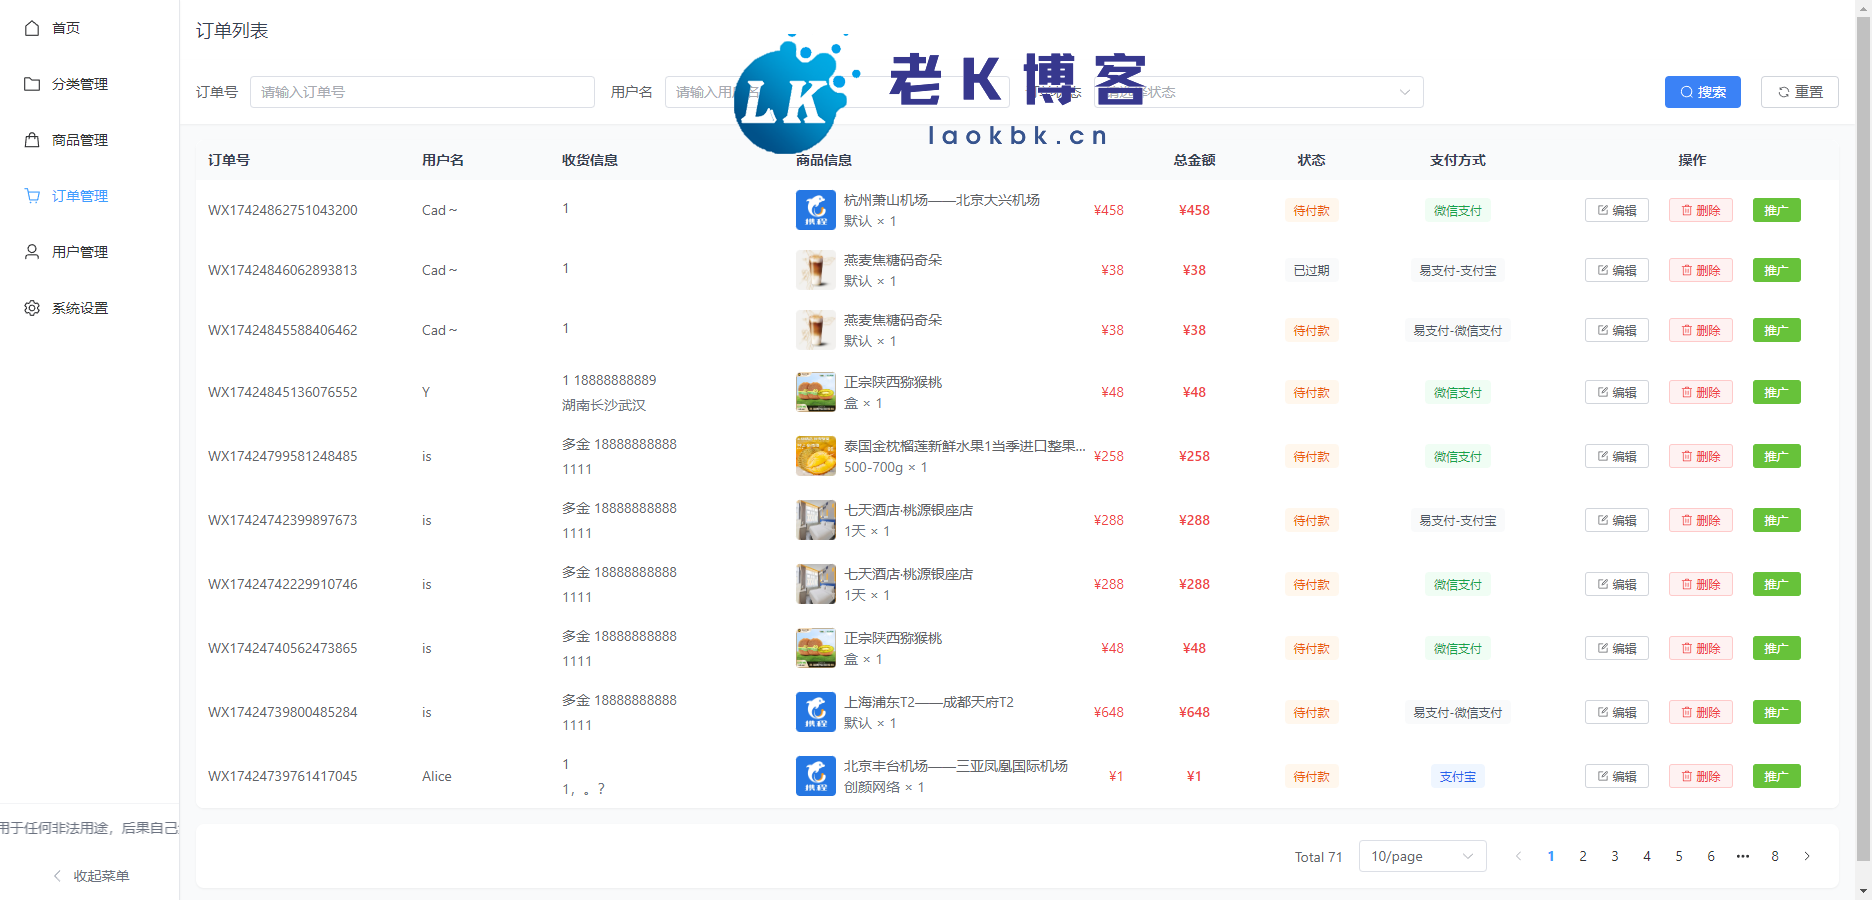
Task: Open the durian product thumbnail image
Action: click(815, 456)
